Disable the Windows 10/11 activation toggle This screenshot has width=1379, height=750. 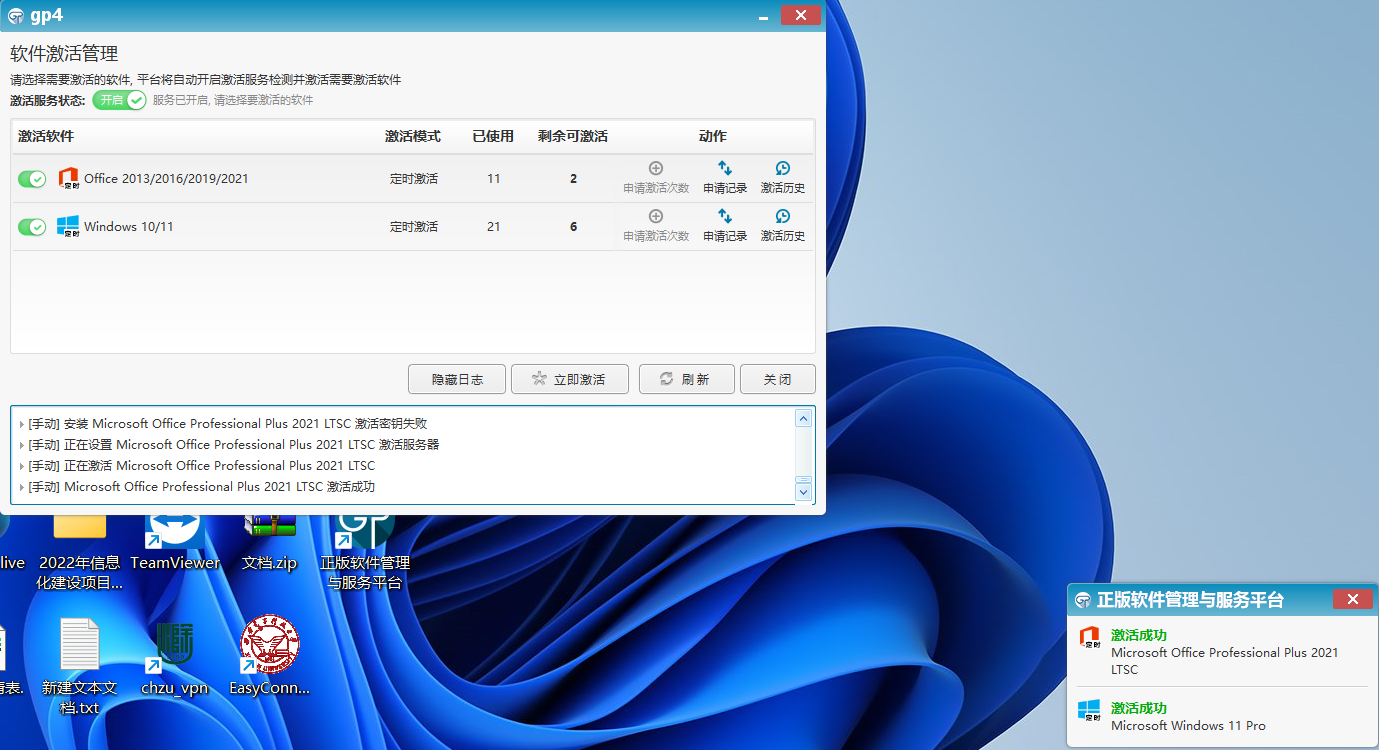tap(31, 226)
